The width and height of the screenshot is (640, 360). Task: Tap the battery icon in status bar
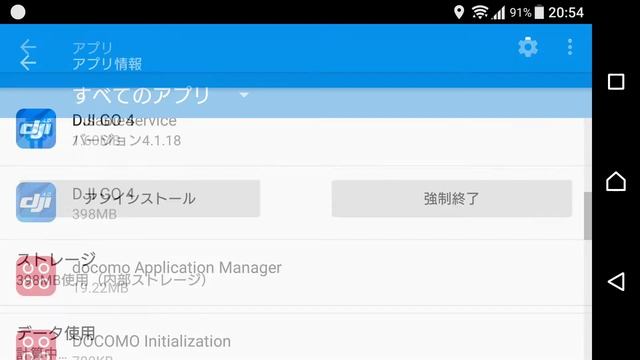click(x=539, y=12)
